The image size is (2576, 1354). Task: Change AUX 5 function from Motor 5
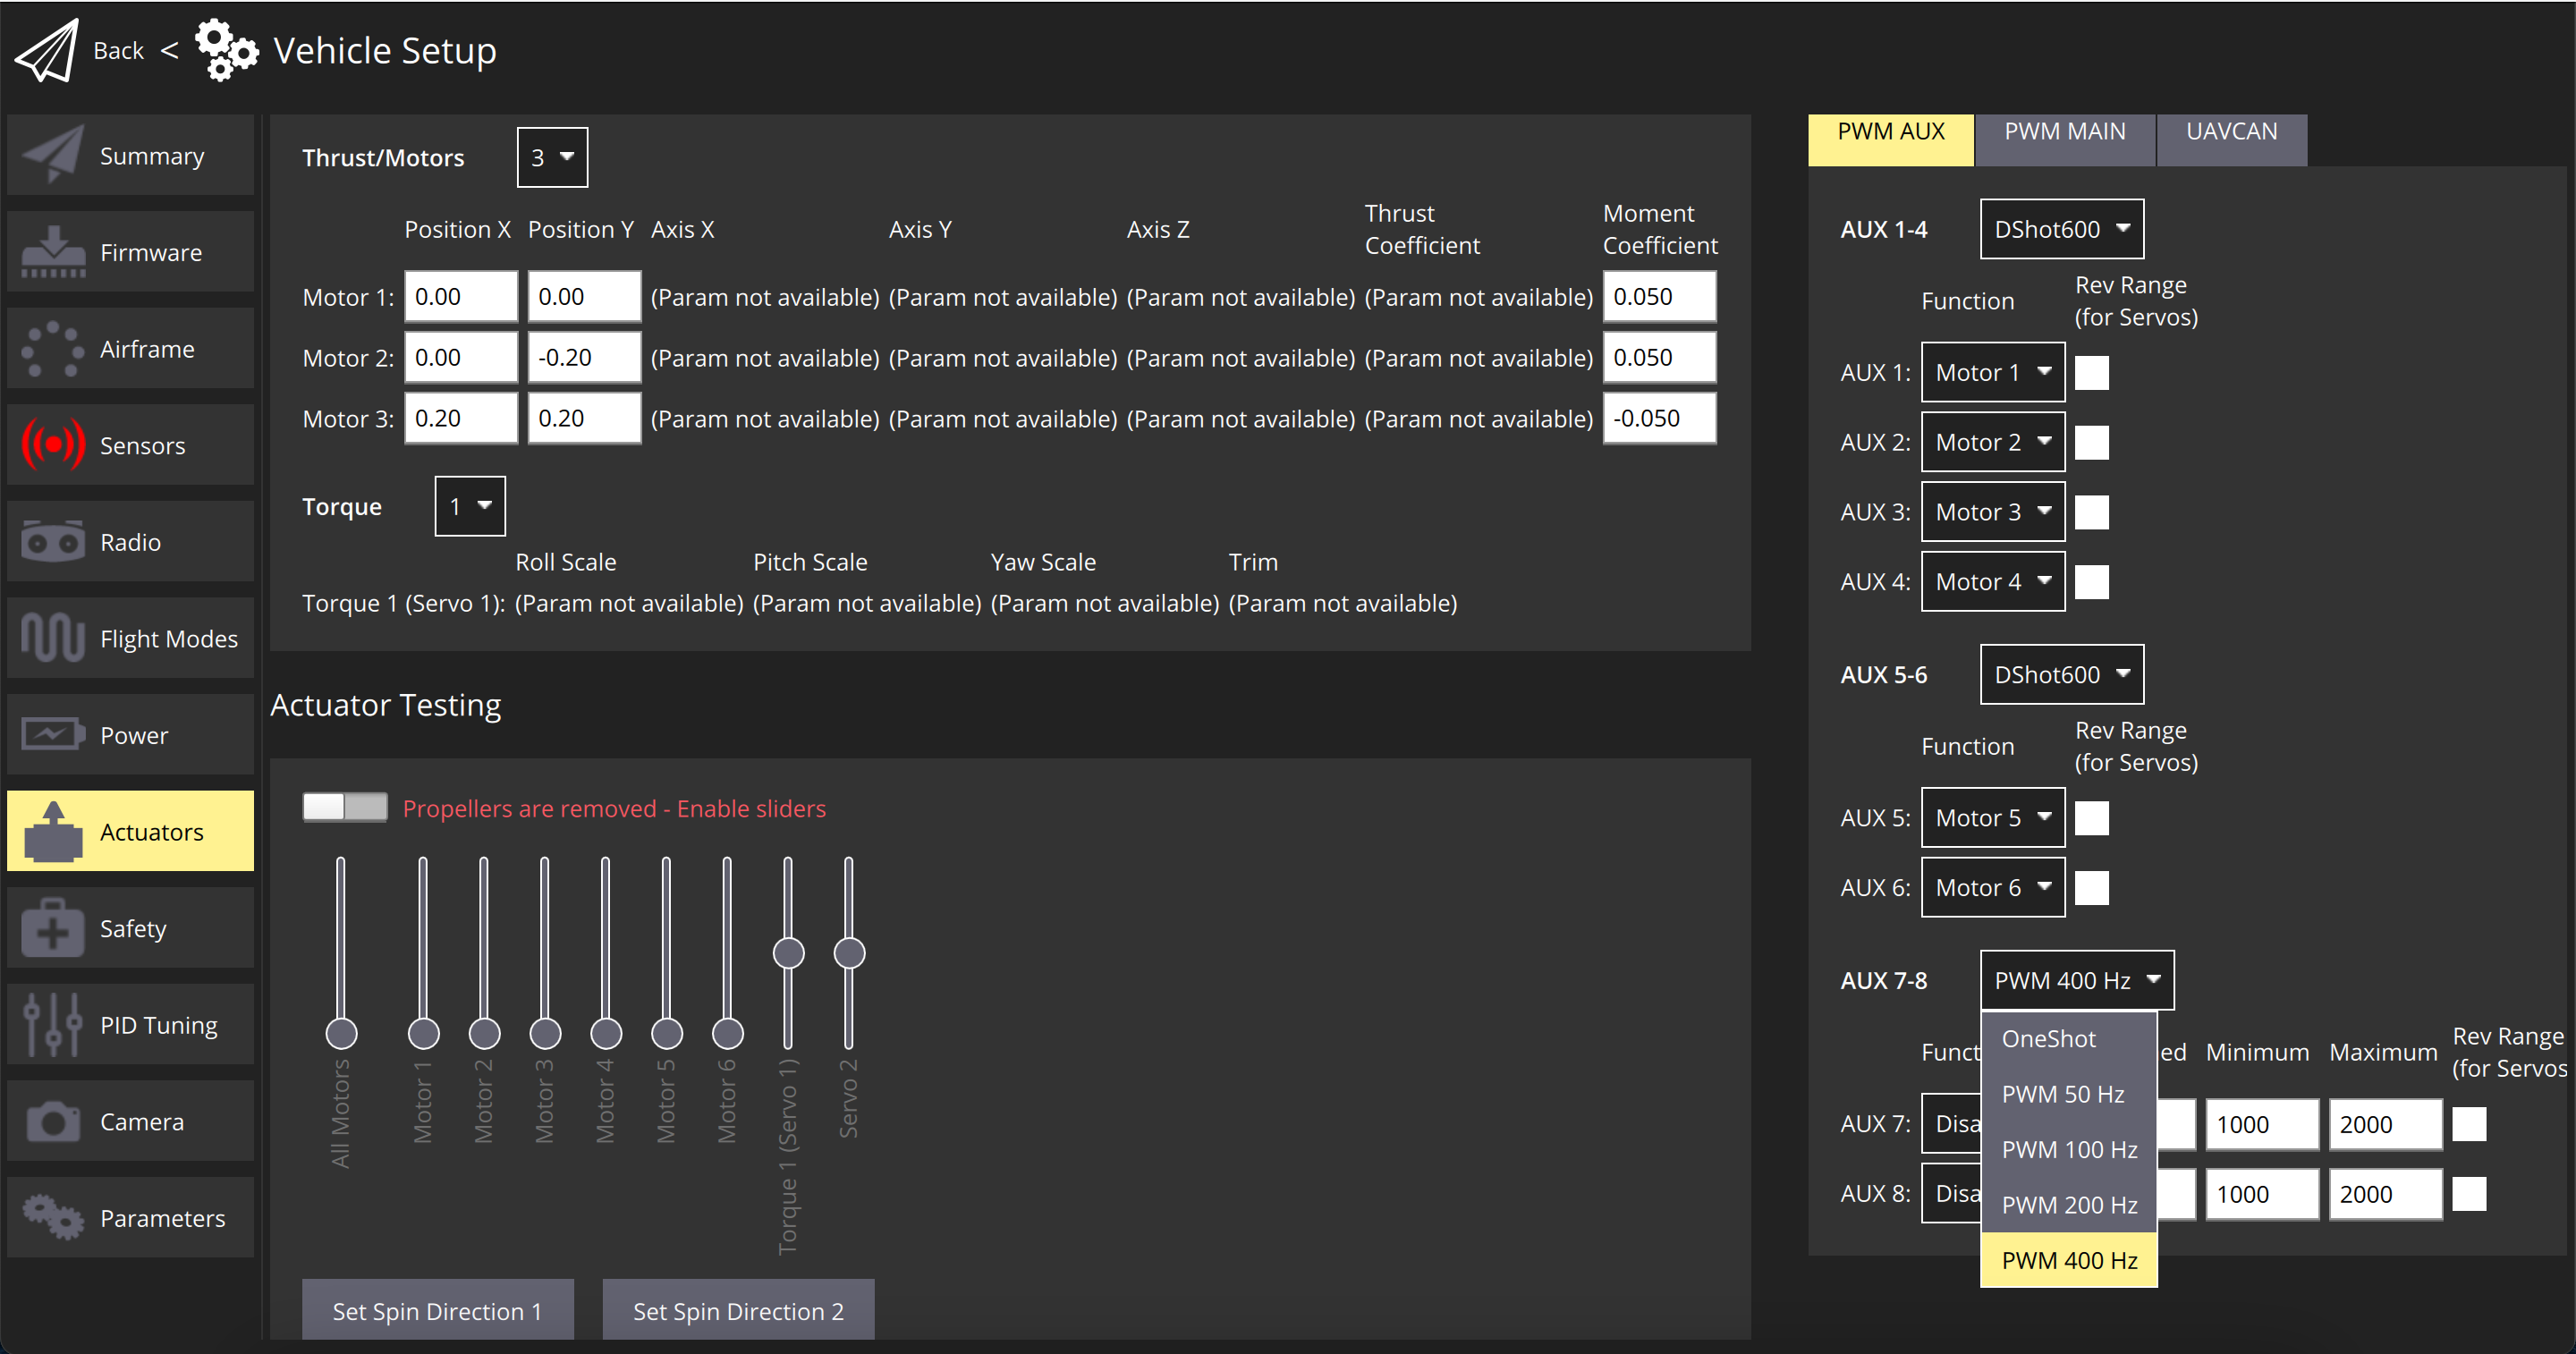(x=1992, y=817)
